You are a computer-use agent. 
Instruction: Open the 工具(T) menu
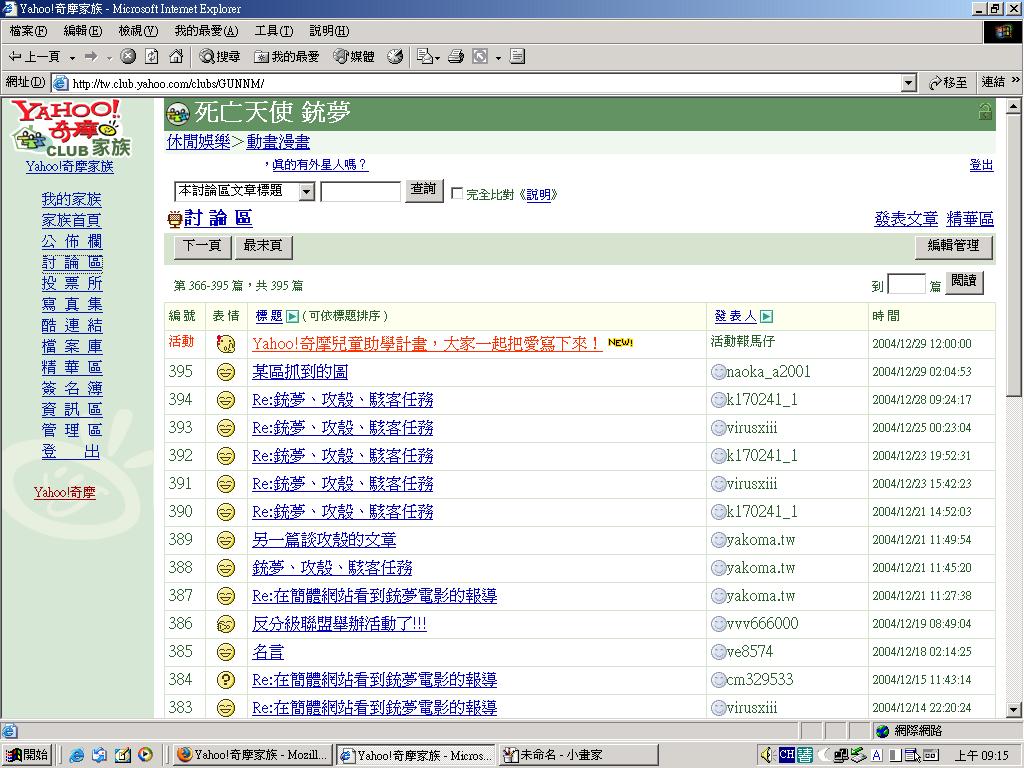pos(273,31)
